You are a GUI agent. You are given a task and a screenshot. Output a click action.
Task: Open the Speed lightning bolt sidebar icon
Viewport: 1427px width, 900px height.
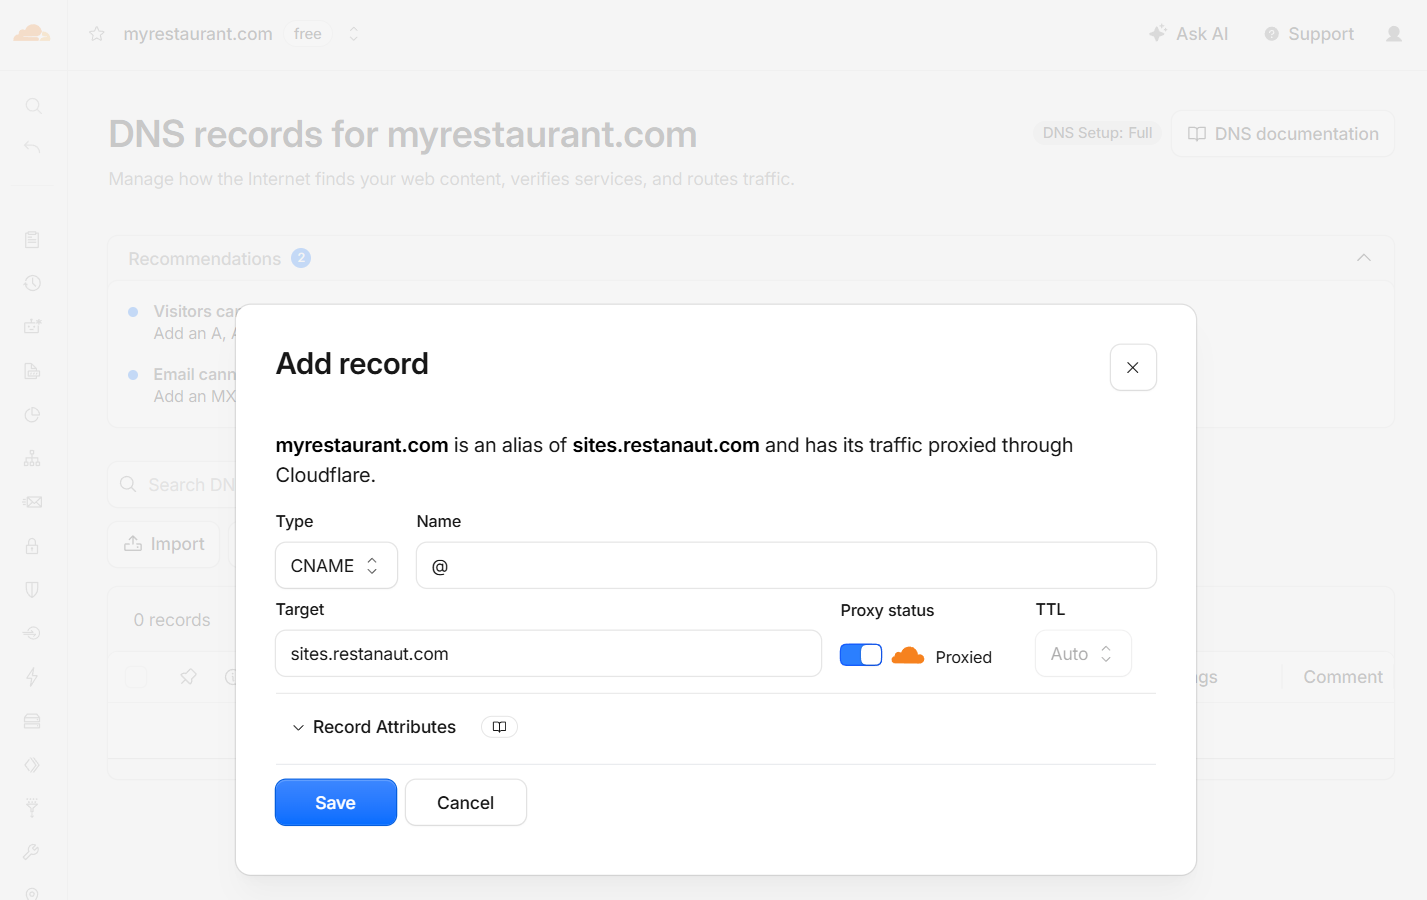(32, 677)
